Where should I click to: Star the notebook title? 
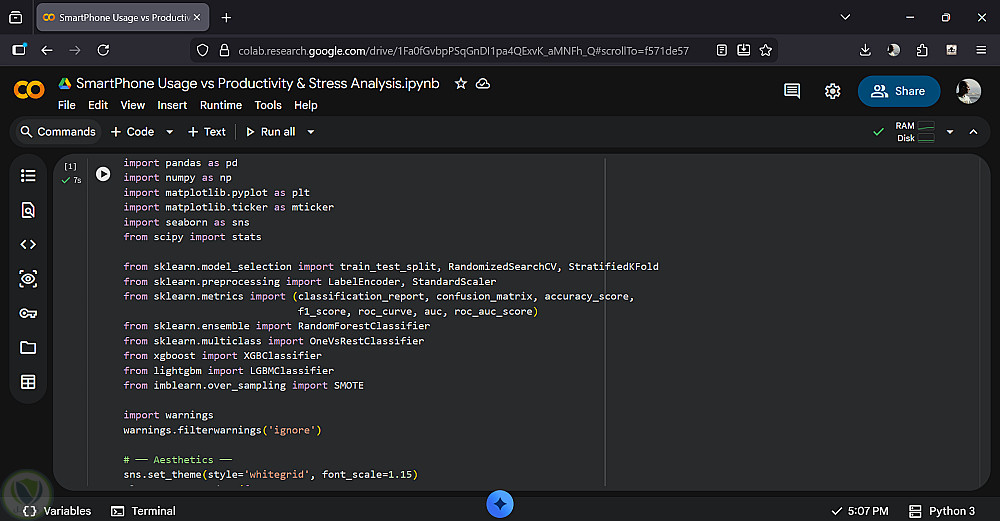click(460, 84)
